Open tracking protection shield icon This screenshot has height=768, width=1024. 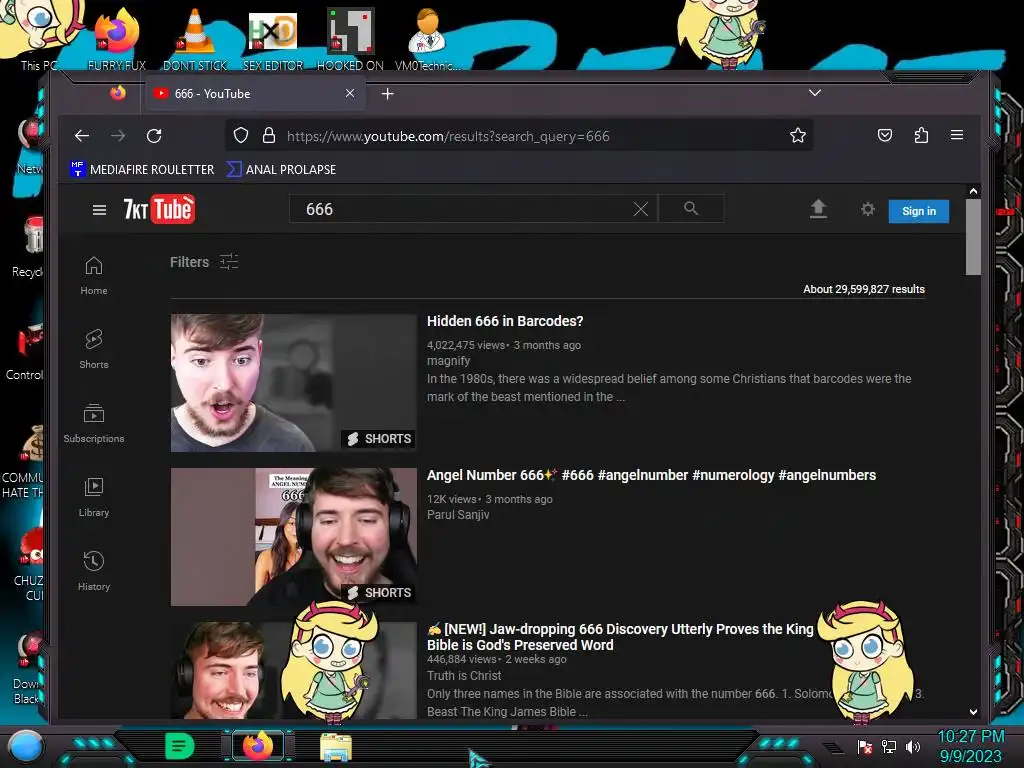[x=241, y=135]
